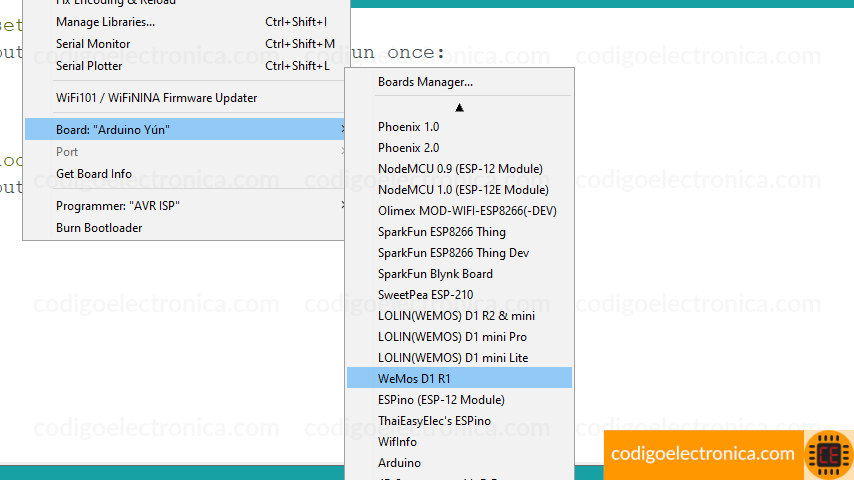
Task: Click the Board submenu arrow
Action: (342, 129)
